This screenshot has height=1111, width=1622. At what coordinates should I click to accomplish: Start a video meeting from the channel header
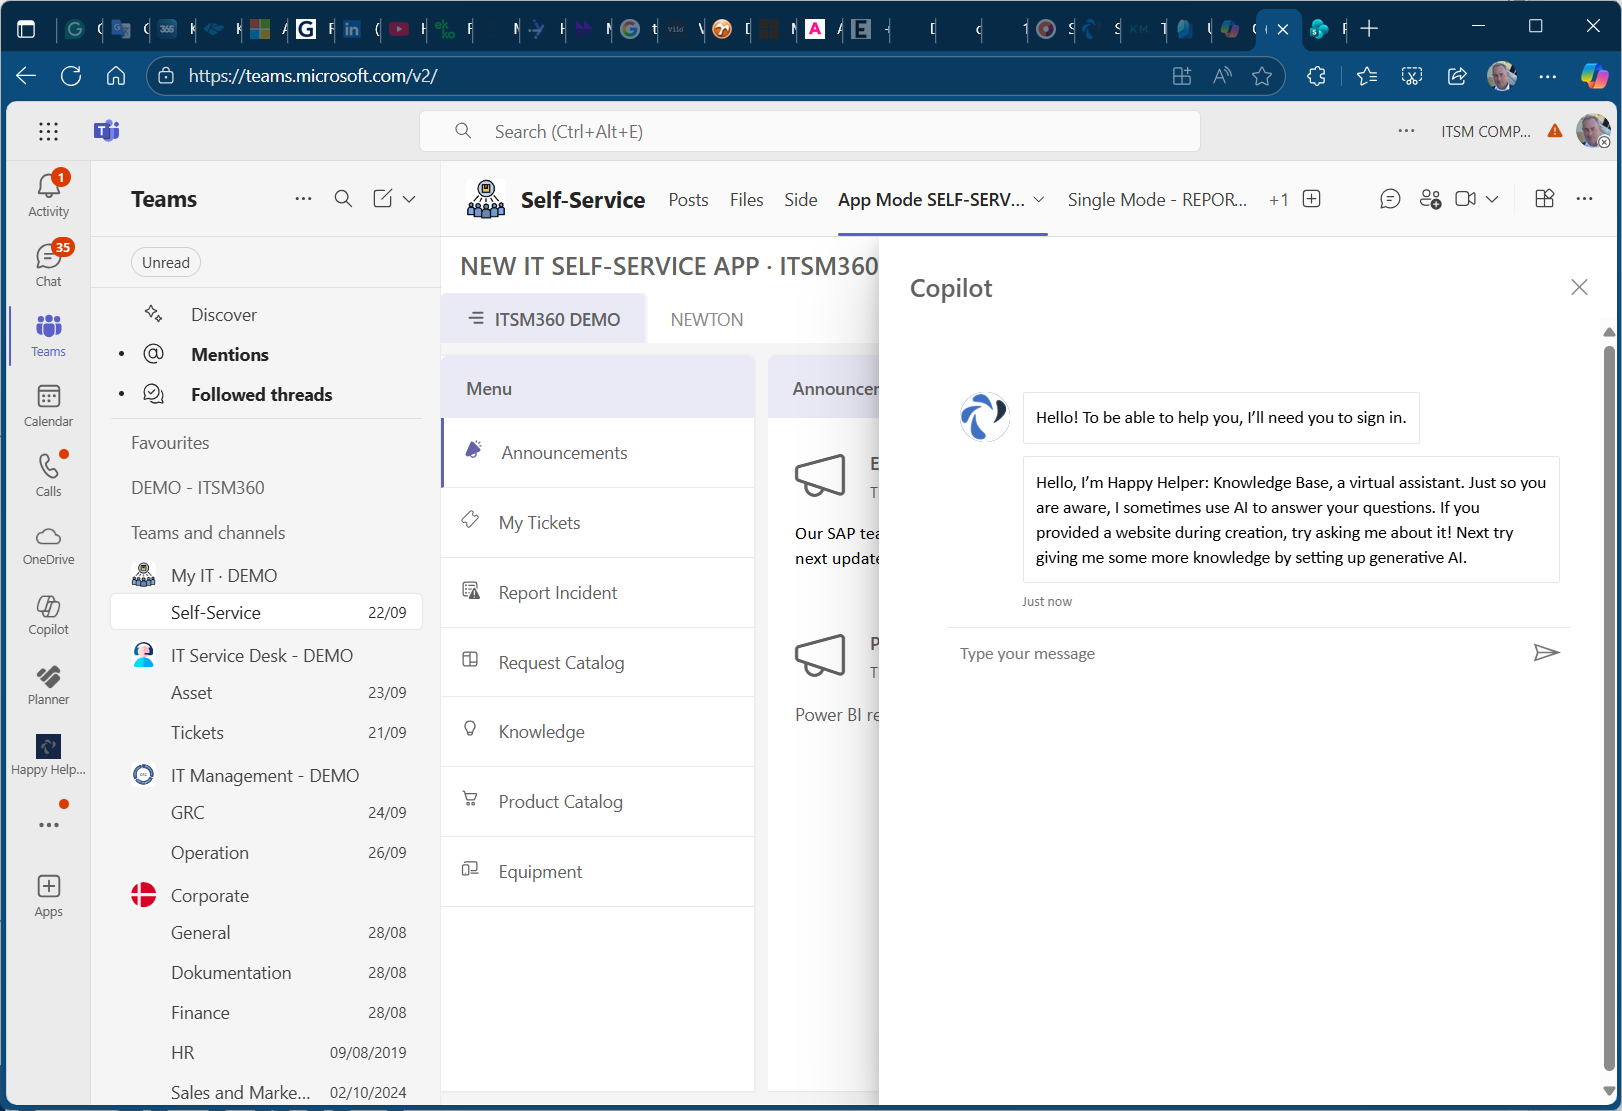[1466, 199]
